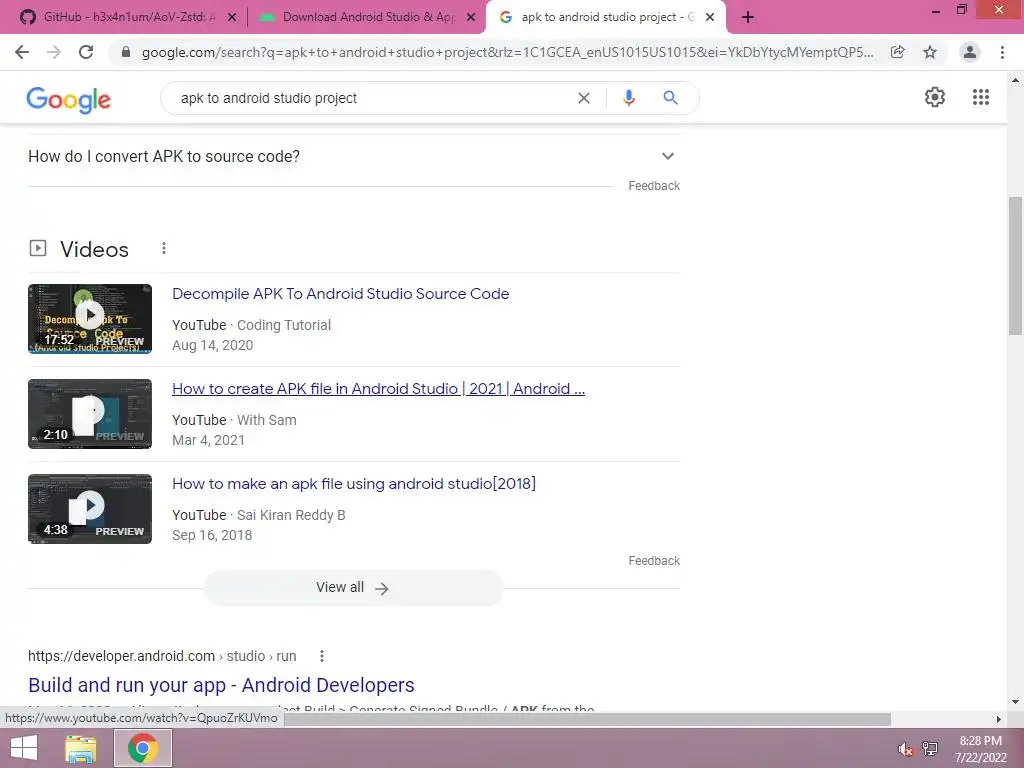
Task: Open Chrome three-dot menu
Action: (x=1002, y=52)
